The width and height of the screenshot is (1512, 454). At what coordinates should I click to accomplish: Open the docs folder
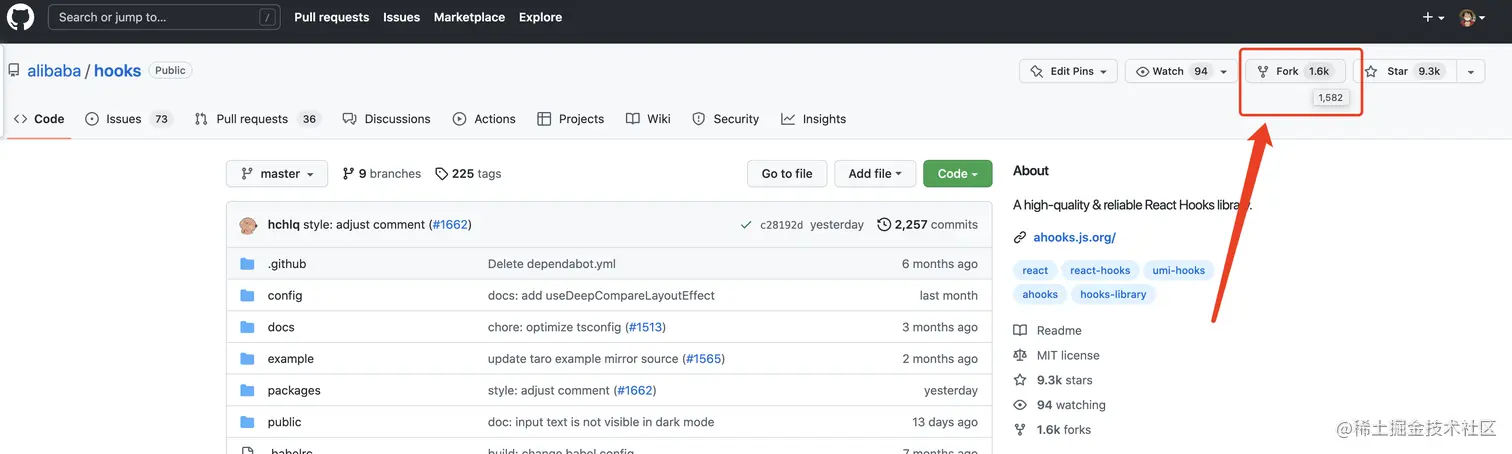coord(281,327)
